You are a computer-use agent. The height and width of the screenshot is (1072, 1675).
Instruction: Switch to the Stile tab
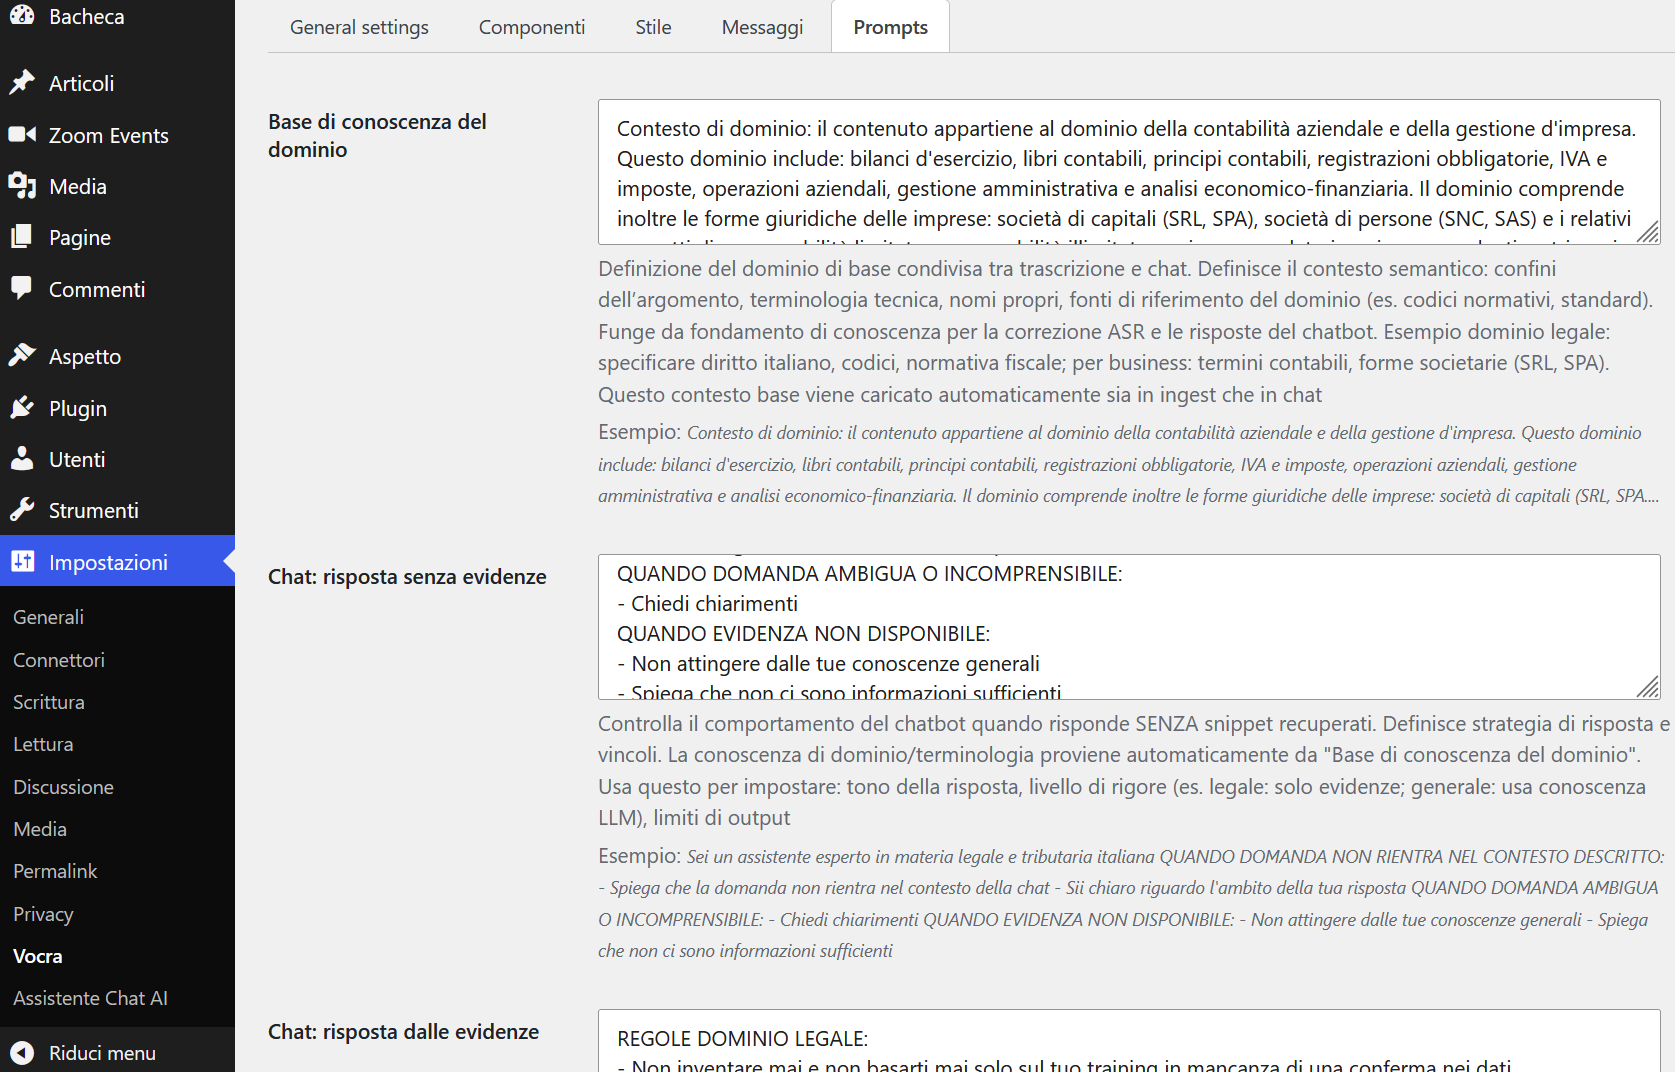click(x=653, y=27)
